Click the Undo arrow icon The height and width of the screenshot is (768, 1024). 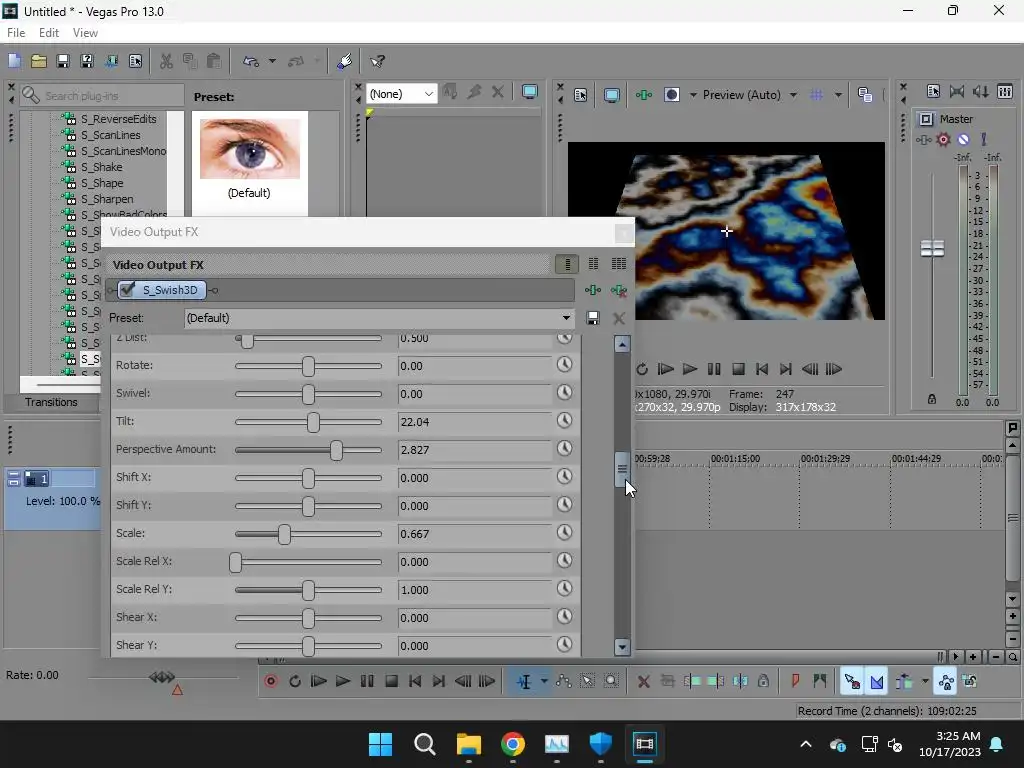251,61
